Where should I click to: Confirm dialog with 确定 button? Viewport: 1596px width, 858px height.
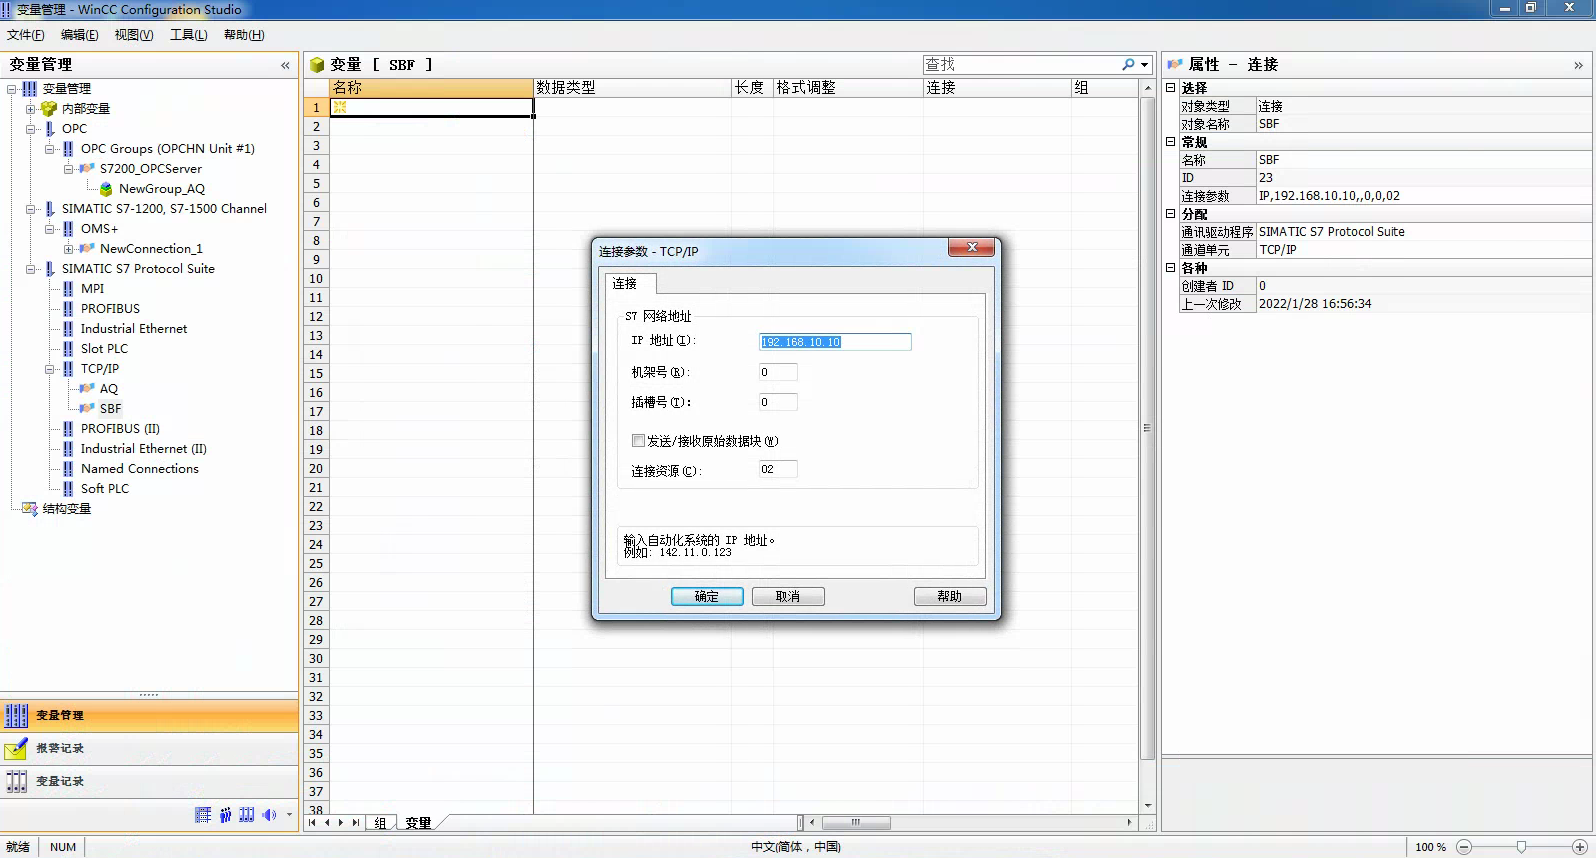pos(707,596)
